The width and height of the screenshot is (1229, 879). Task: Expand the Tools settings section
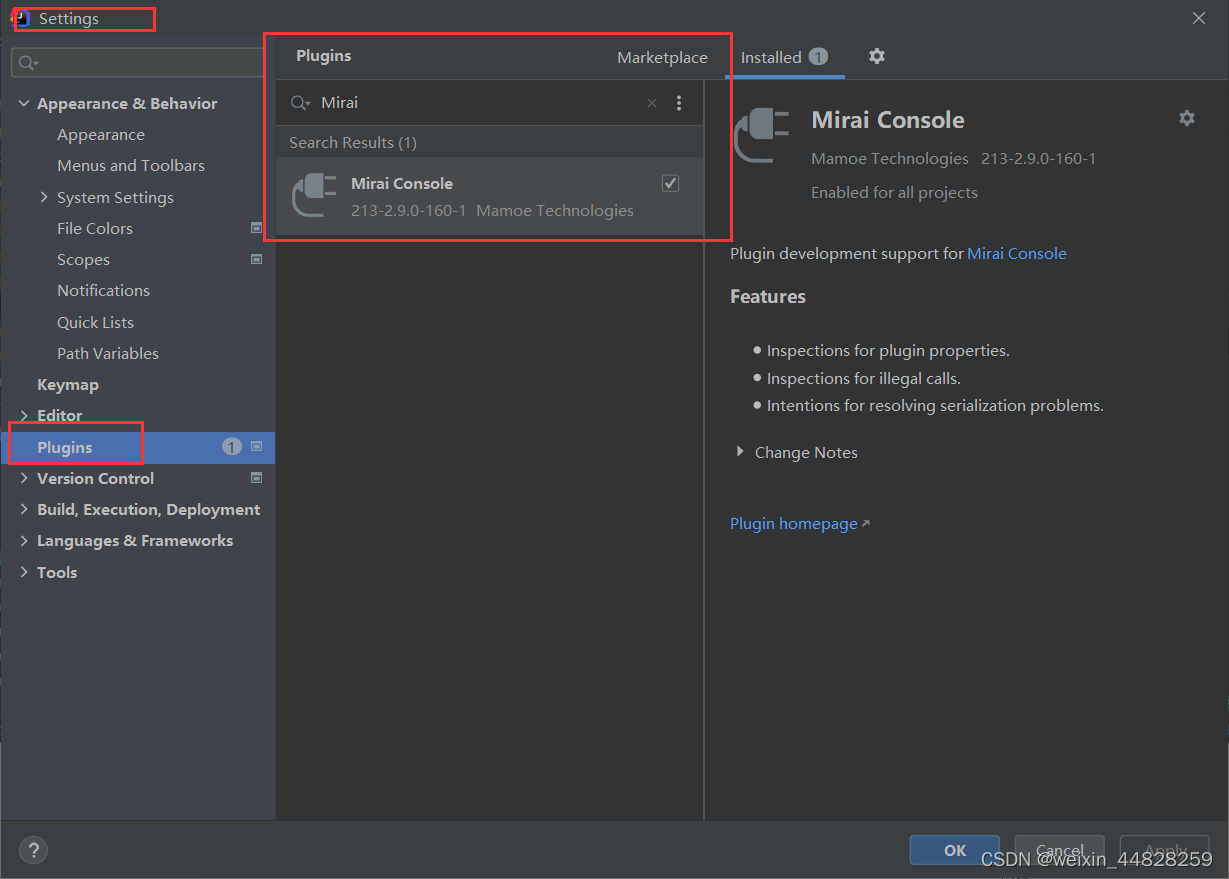point(24,572)
